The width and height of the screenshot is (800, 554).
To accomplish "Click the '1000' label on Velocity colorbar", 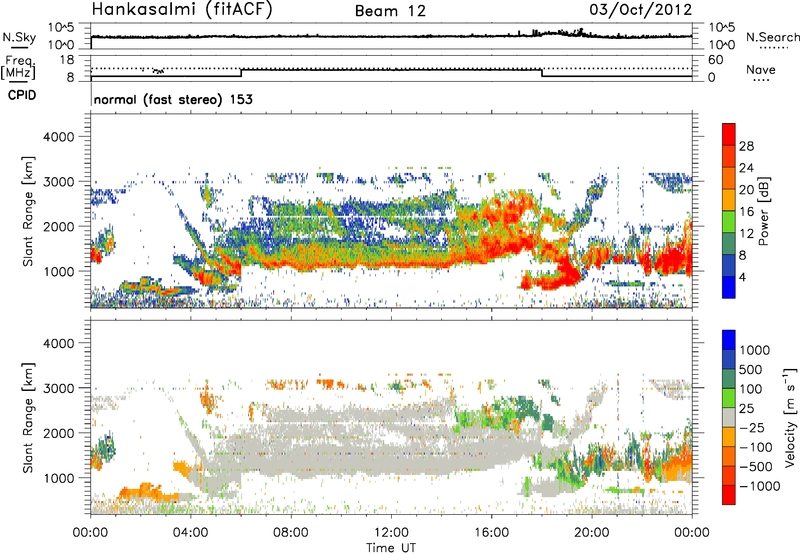I will coord(755,350).
